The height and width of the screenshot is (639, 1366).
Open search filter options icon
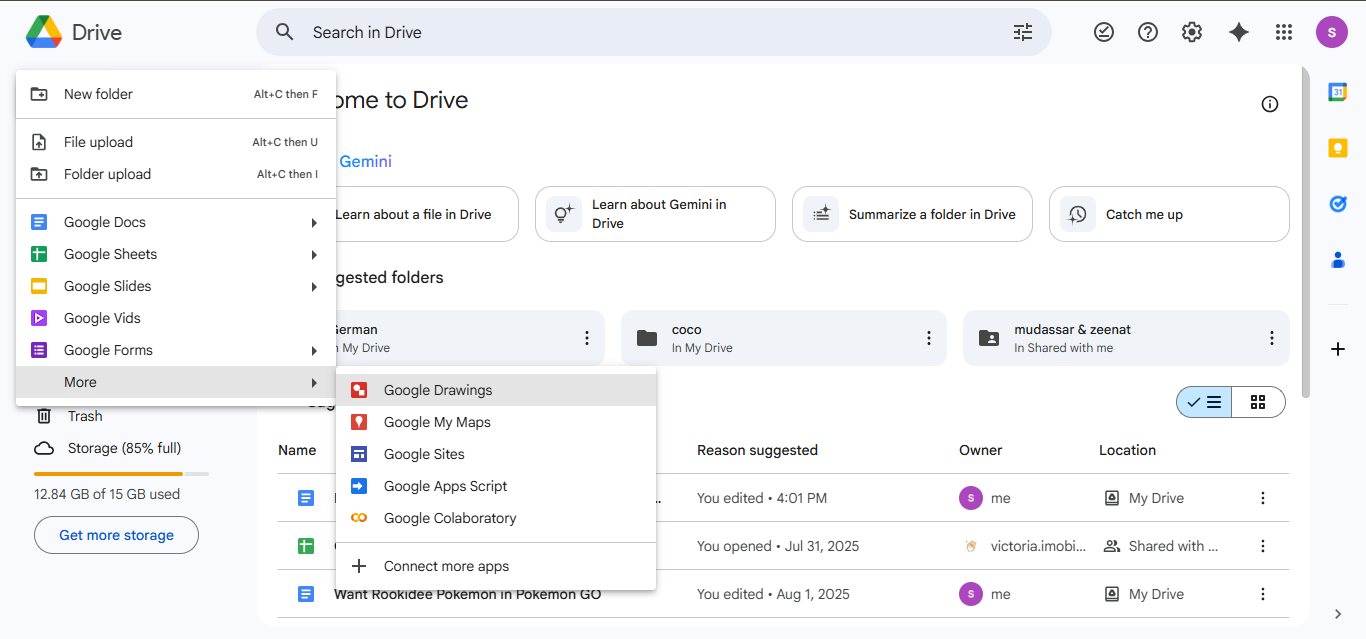[x=1022, y=32]
